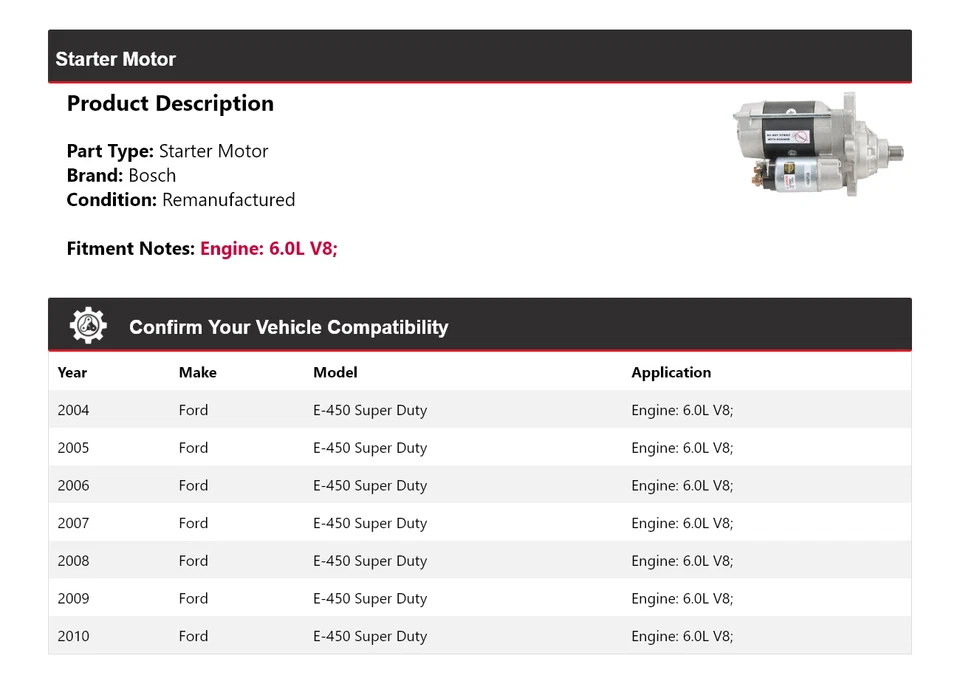Image resolution: width=960 pixels, height=684 pixels.
Task: Click the 2004 Ford E-450 compatibility row
Action: point(480,409)
